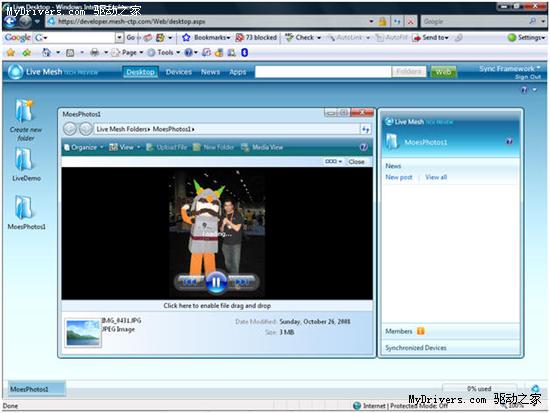Click the Members notification icon
Image resolution: width=550 pixels, height=413 pixels.
pos(420,331)
